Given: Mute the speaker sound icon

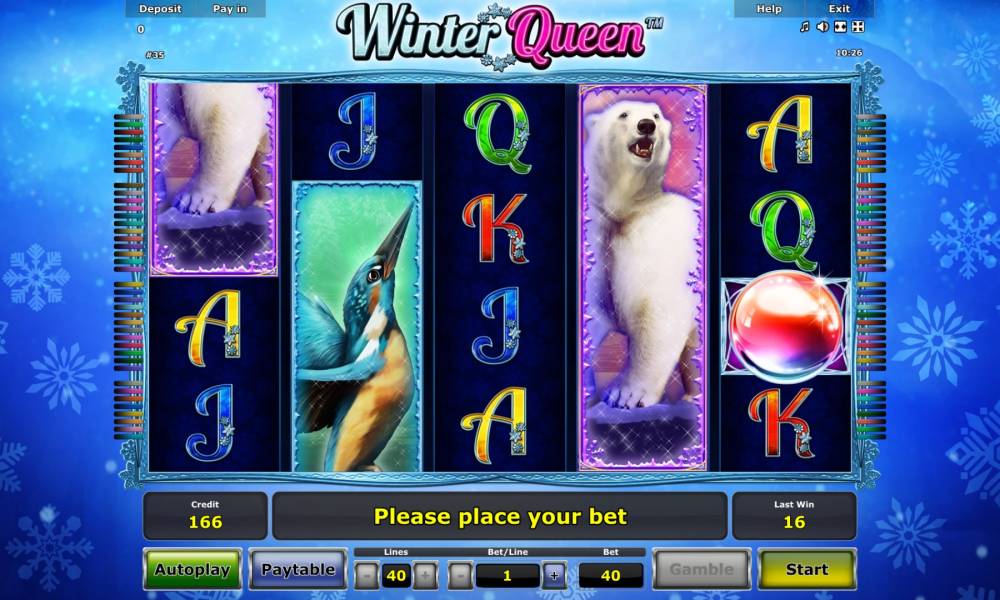Looking at the screenshot, I should tap(823, 27).
